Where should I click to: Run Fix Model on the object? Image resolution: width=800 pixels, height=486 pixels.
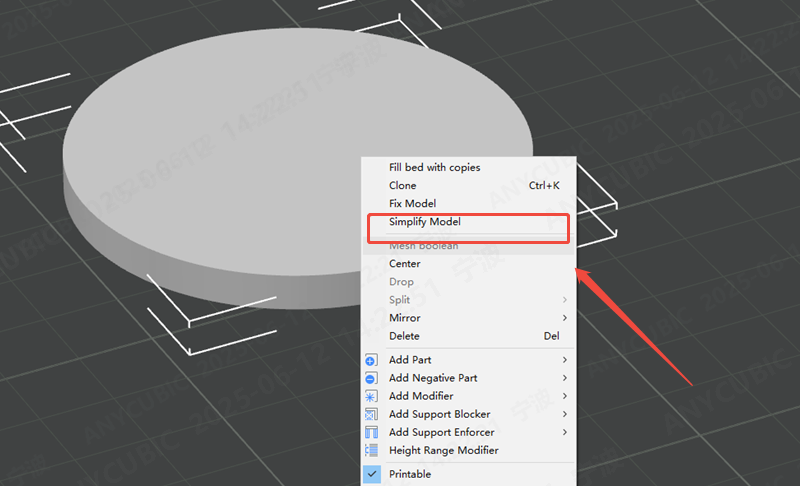469,203
